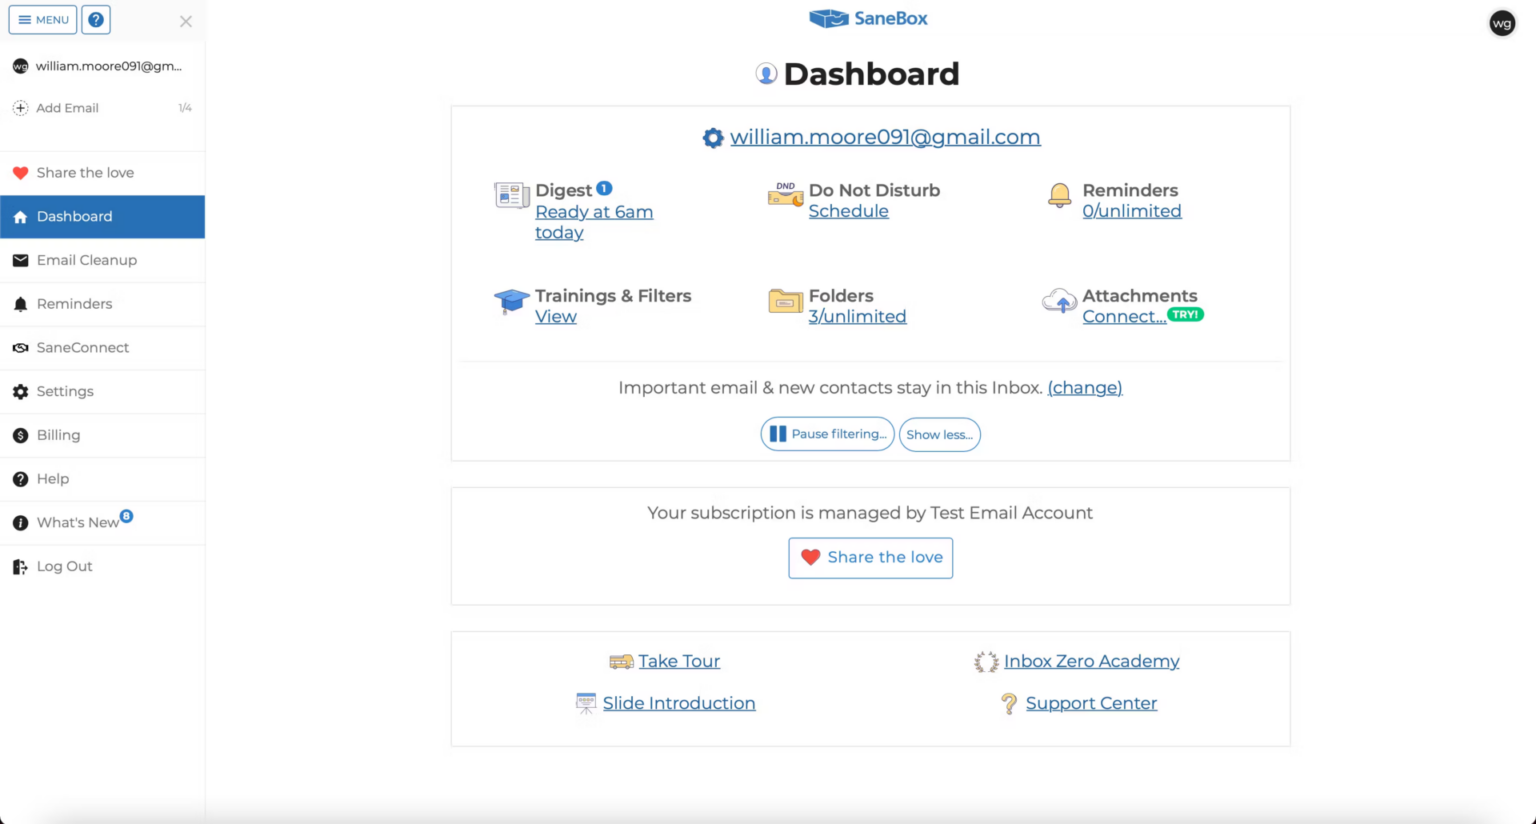The image size is (1536, 824).
Task: Click the SaneBox logo at the top
Action: coord(868,18)
